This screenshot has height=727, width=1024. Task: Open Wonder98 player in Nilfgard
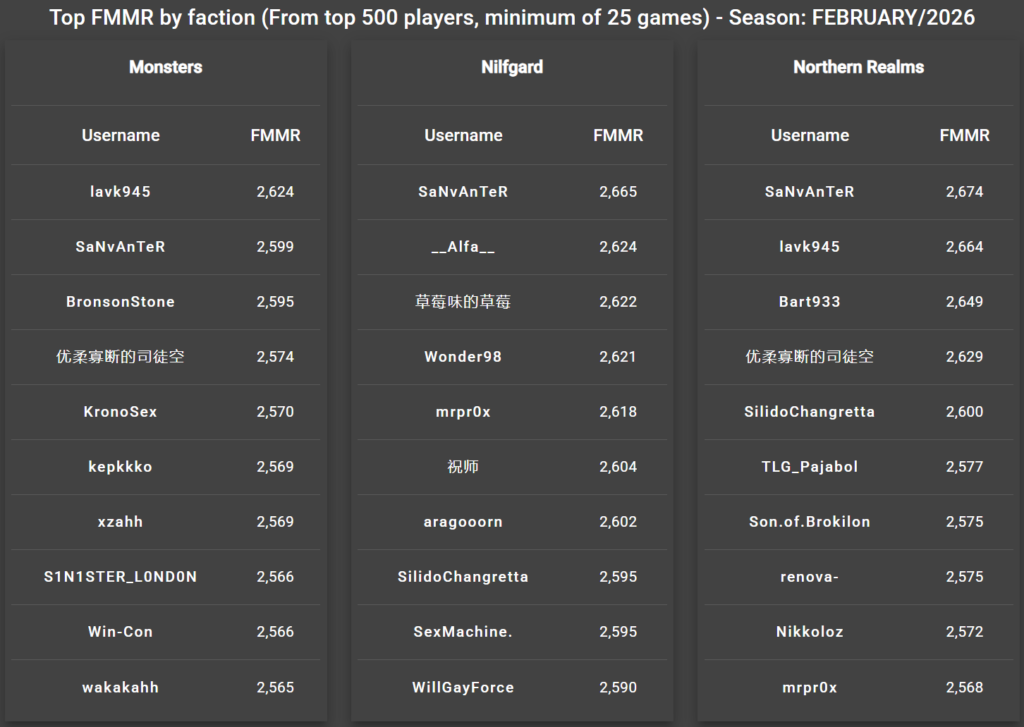(x=463, y=356)
